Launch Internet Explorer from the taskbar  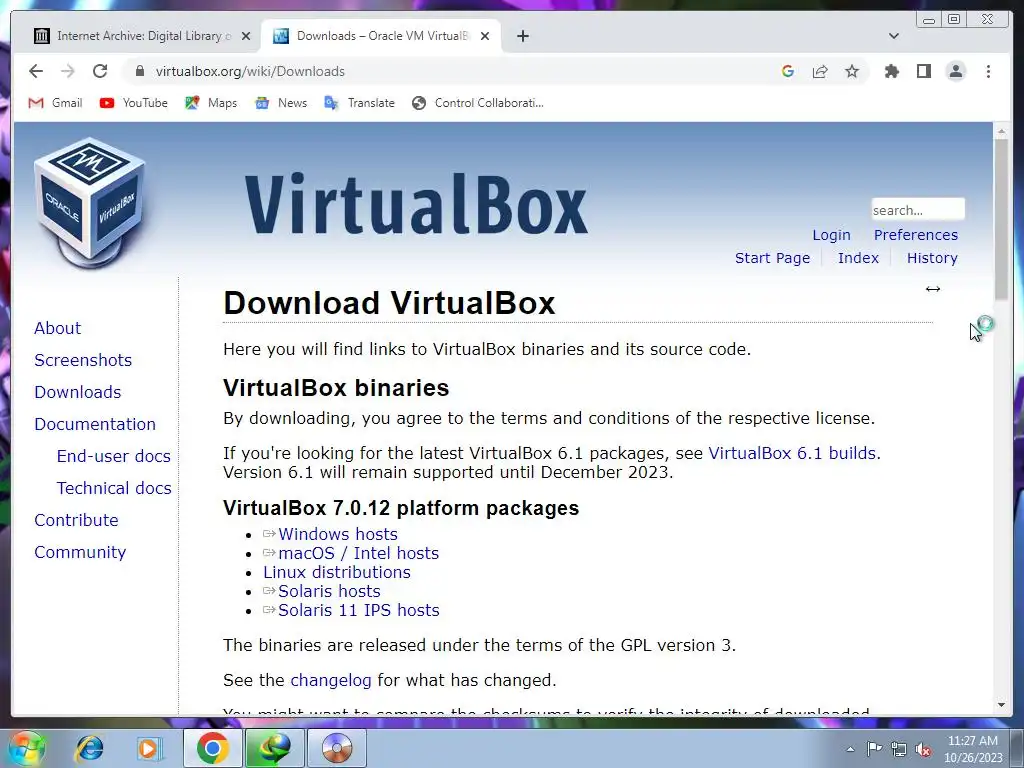point(89,748)
